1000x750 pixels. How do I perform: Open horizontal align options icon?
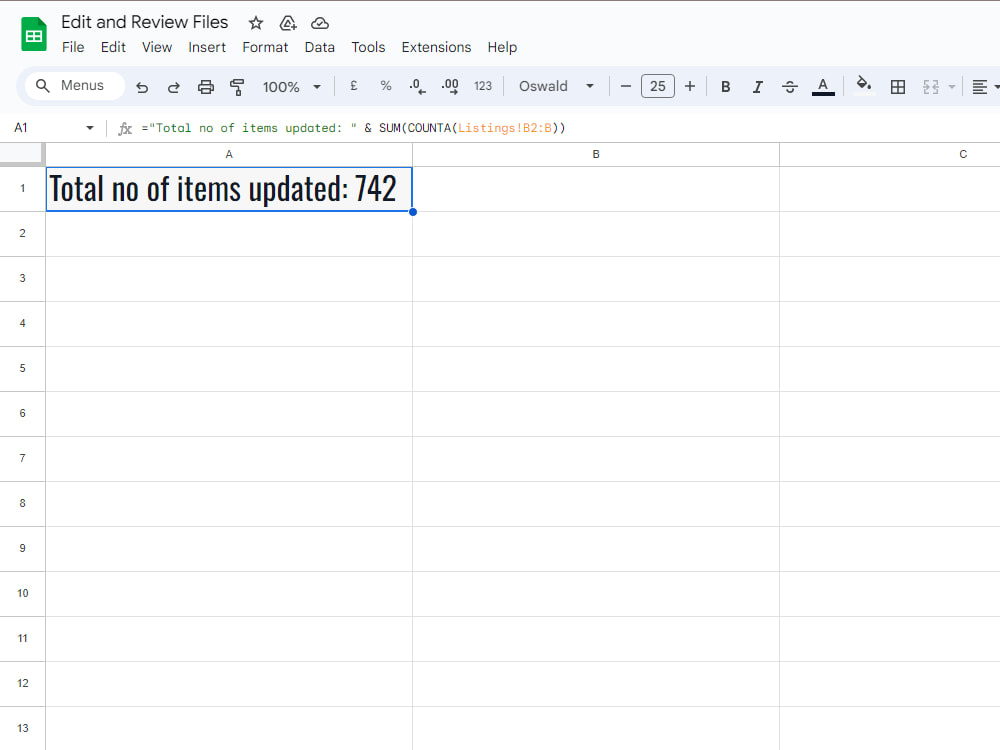click(x=980, y=87)
